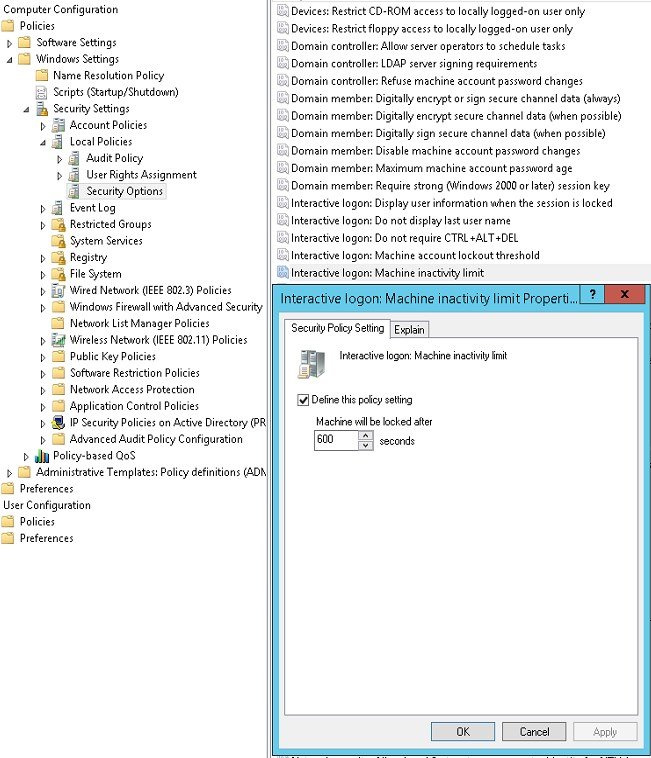This screenshot has height=758, width=651.
Task: Select 'Domain member: Maximum machine account password age'
Action: pos(432,168)
